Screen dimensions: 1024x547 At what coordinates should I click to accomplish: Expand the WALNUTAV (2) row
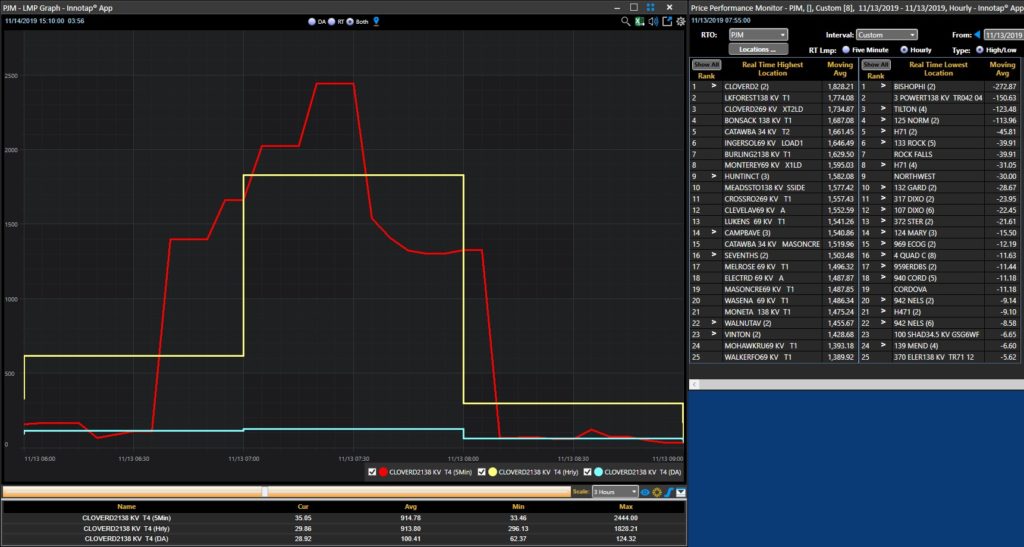(x=714, y=323)
